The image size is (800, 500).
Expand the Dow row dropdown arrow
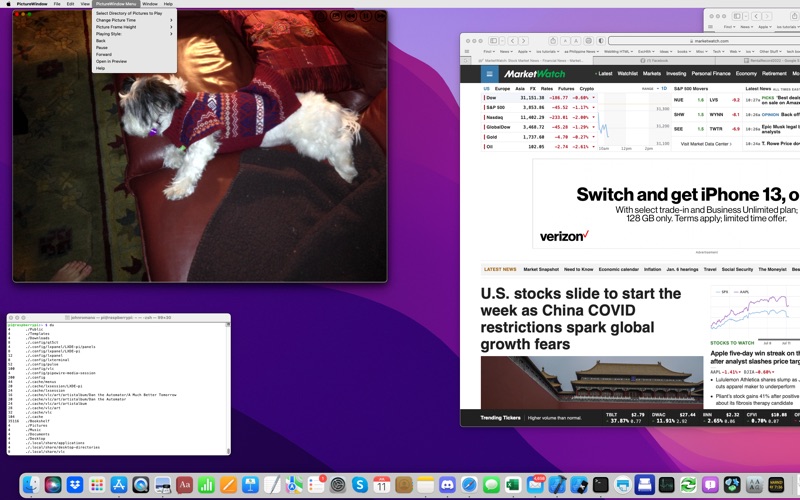tap(593, 97)
